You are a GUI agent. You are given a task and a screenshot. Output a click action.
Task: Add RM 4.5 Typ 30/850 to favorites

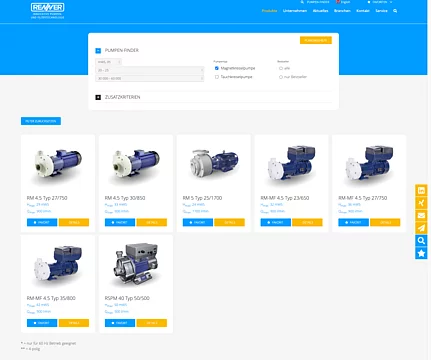(120, 222)
